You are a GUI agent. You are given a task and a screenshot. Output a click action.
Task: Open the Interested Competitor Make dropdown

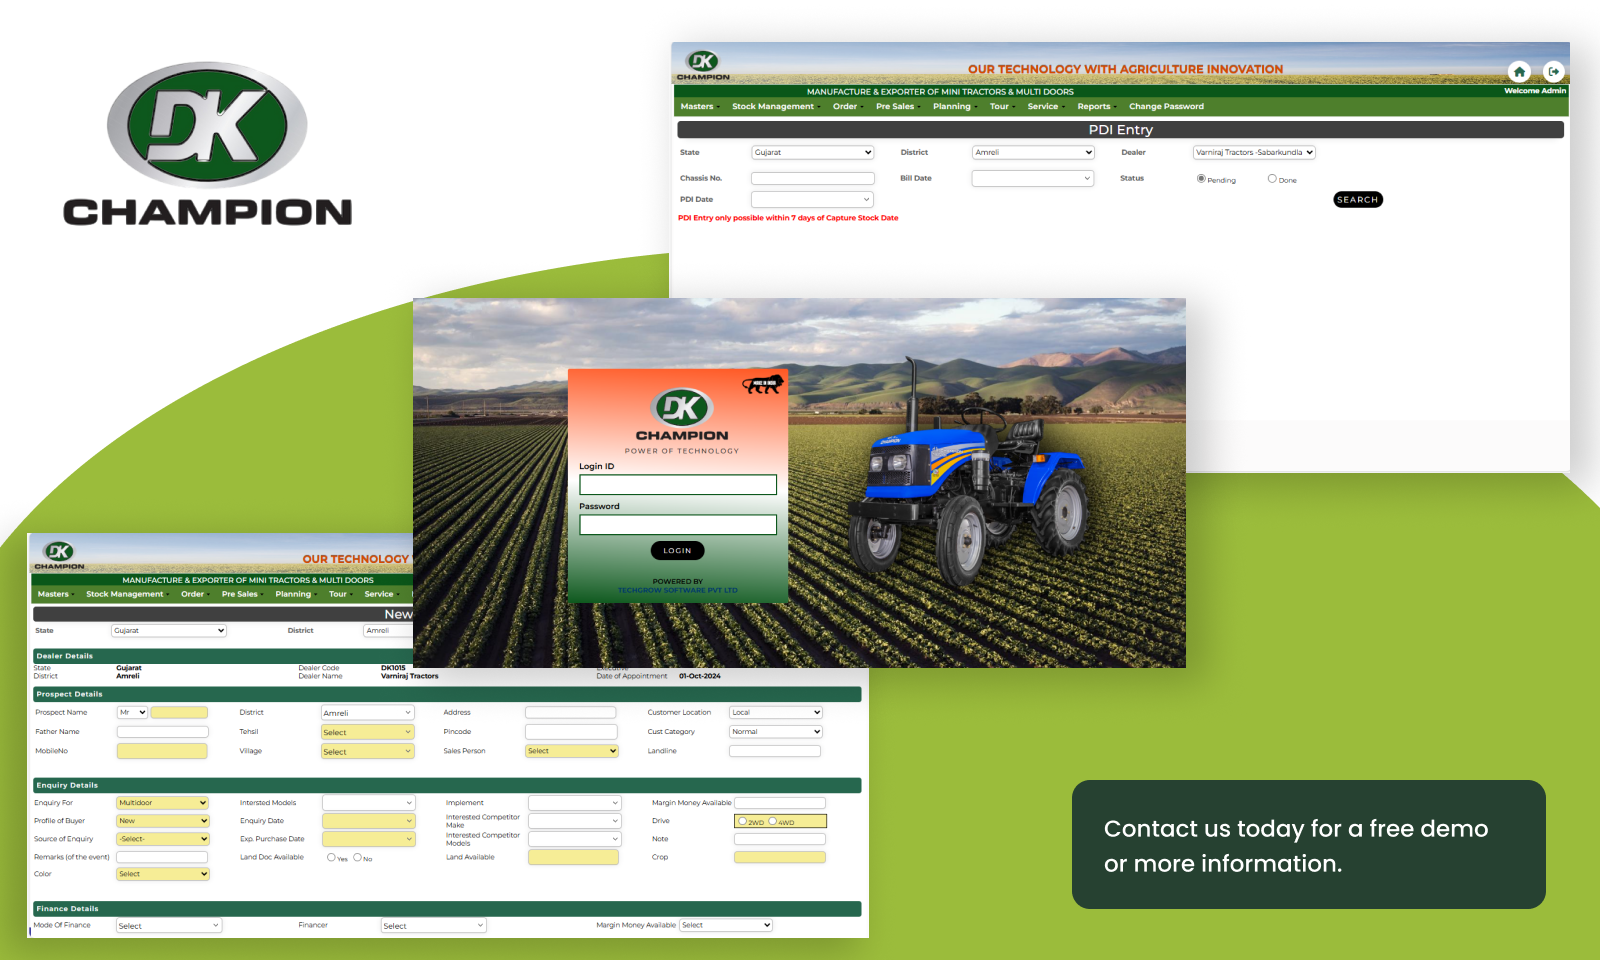pyautogui.click(x=575, y=821)
